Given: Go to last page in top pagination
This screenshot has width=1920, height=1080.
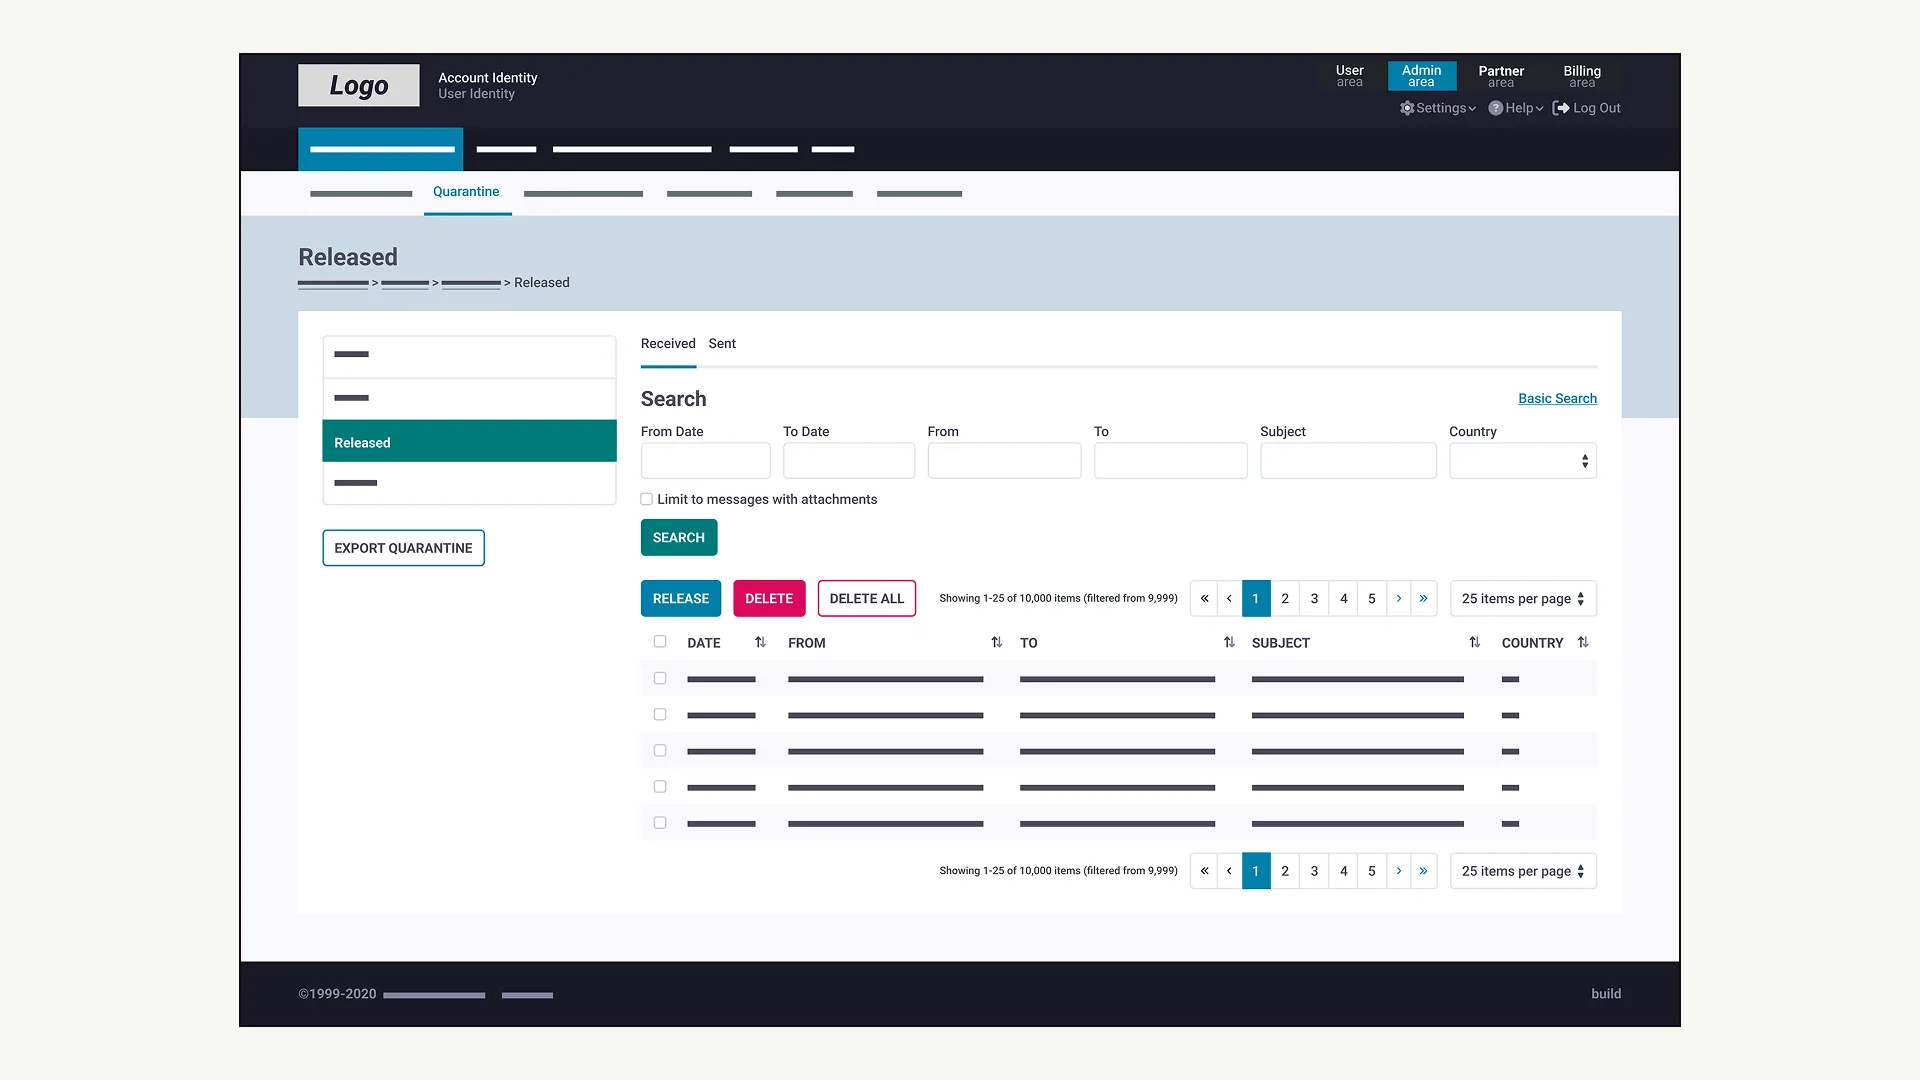Looking at the screenshot, I should coord(1423,598).
